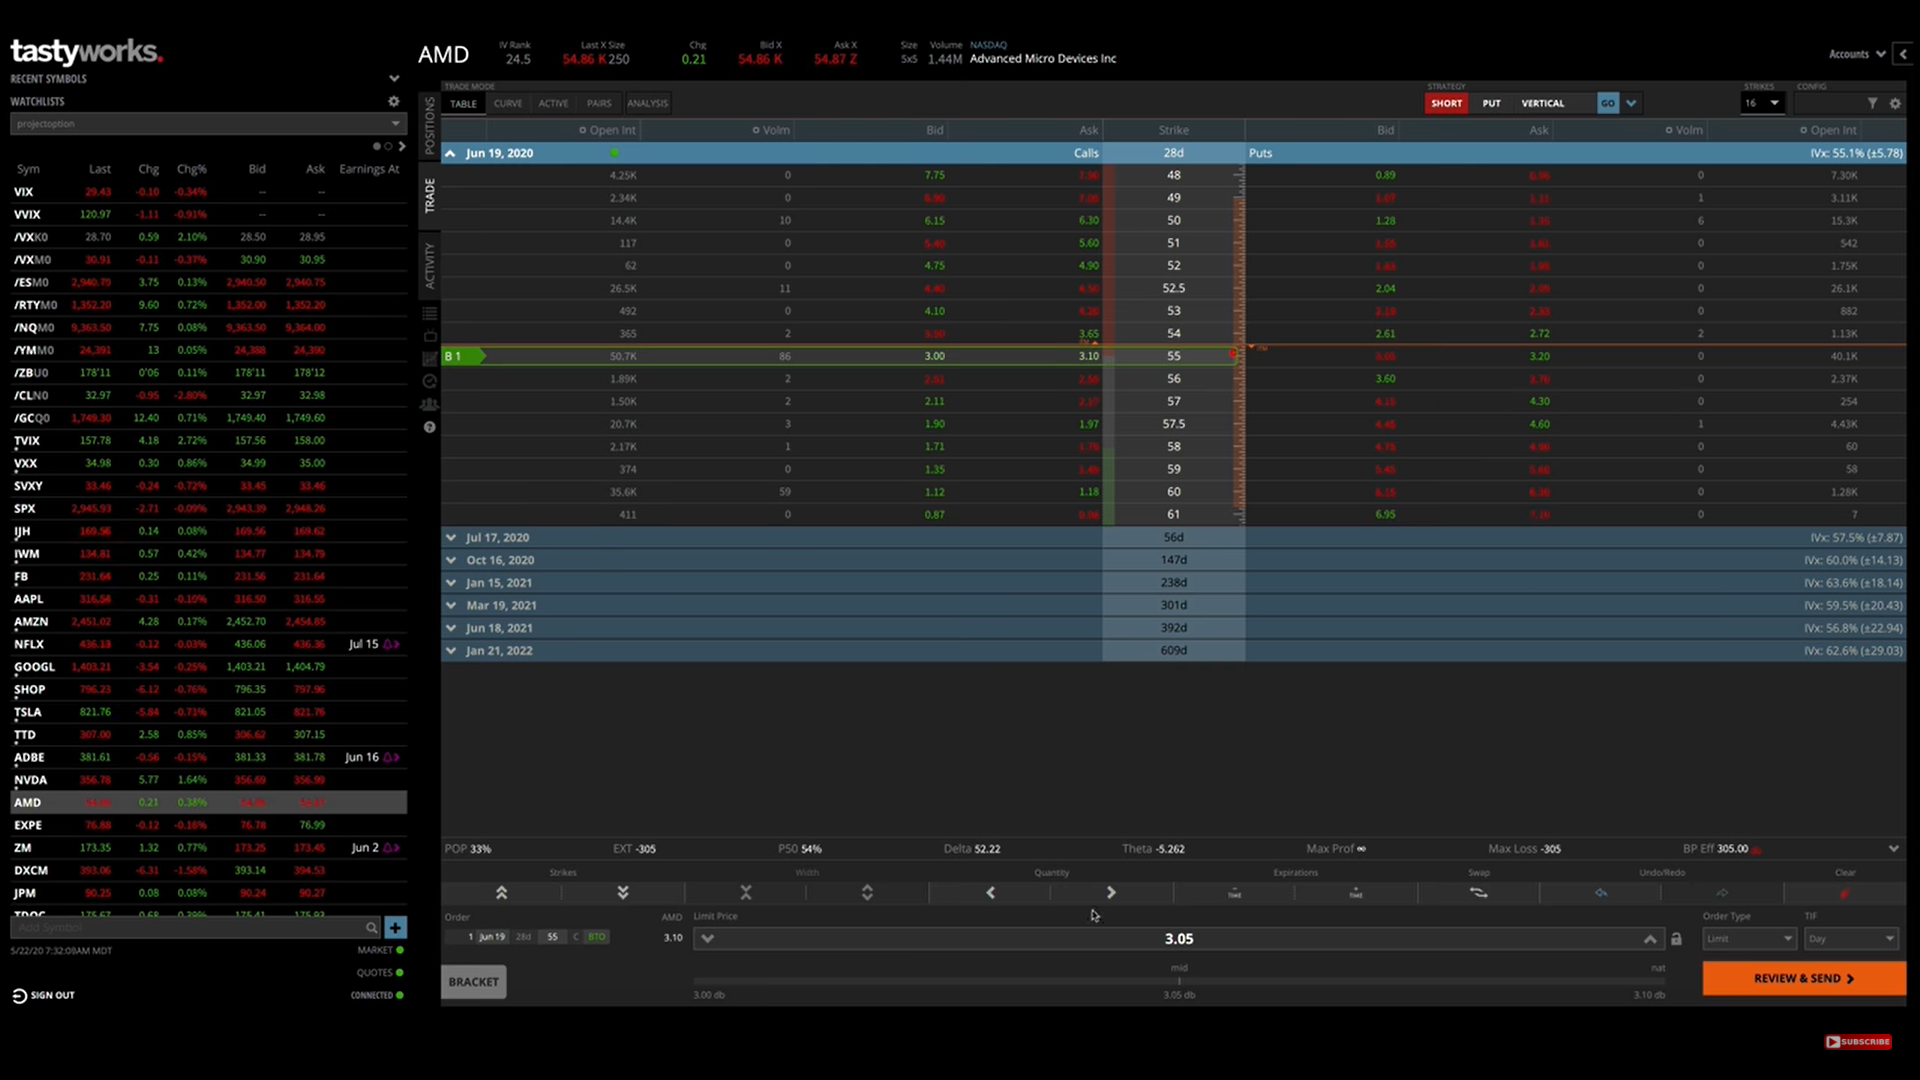
Task: Click the GO strategy button
Action: coord(1607,103)
